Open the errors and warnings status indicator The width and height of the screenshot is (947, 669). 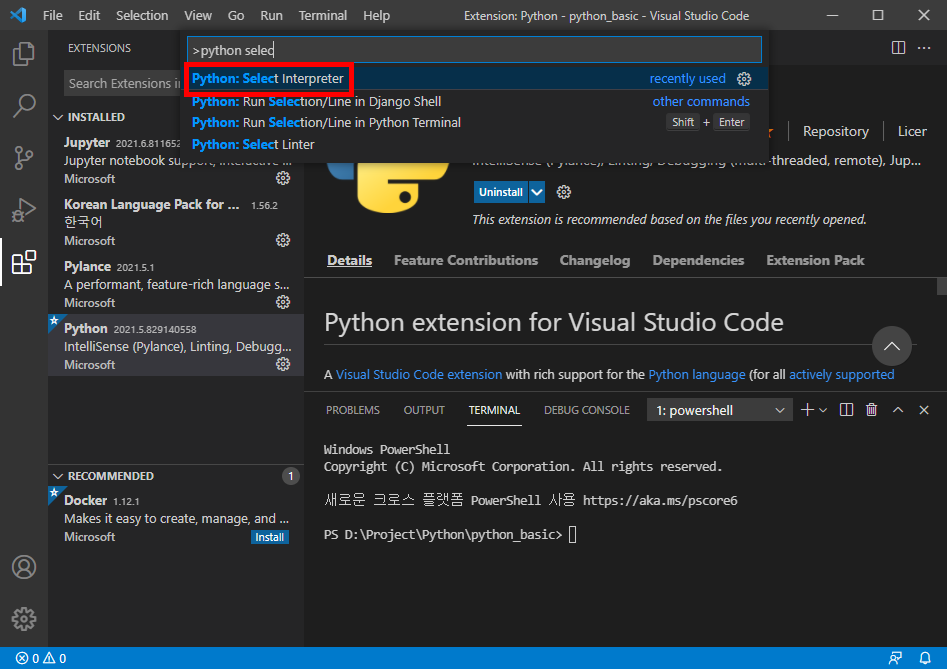coord(41,658)
